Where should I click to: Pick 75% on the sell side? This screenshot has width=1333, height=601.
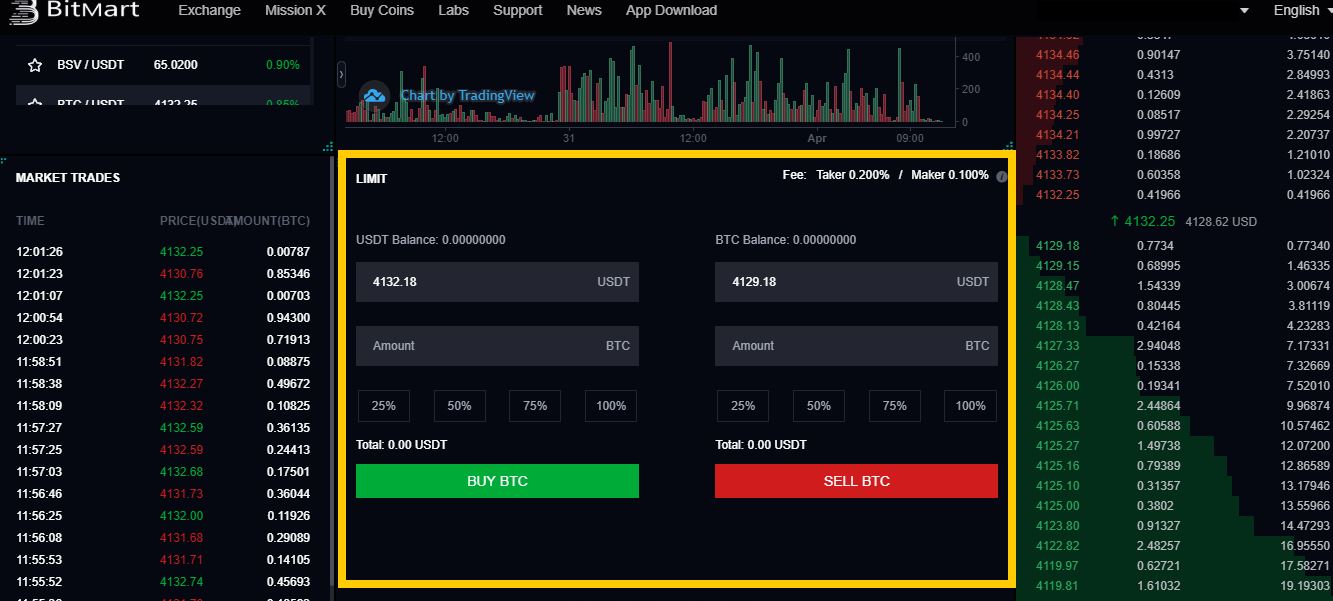(x=895, y=406)
